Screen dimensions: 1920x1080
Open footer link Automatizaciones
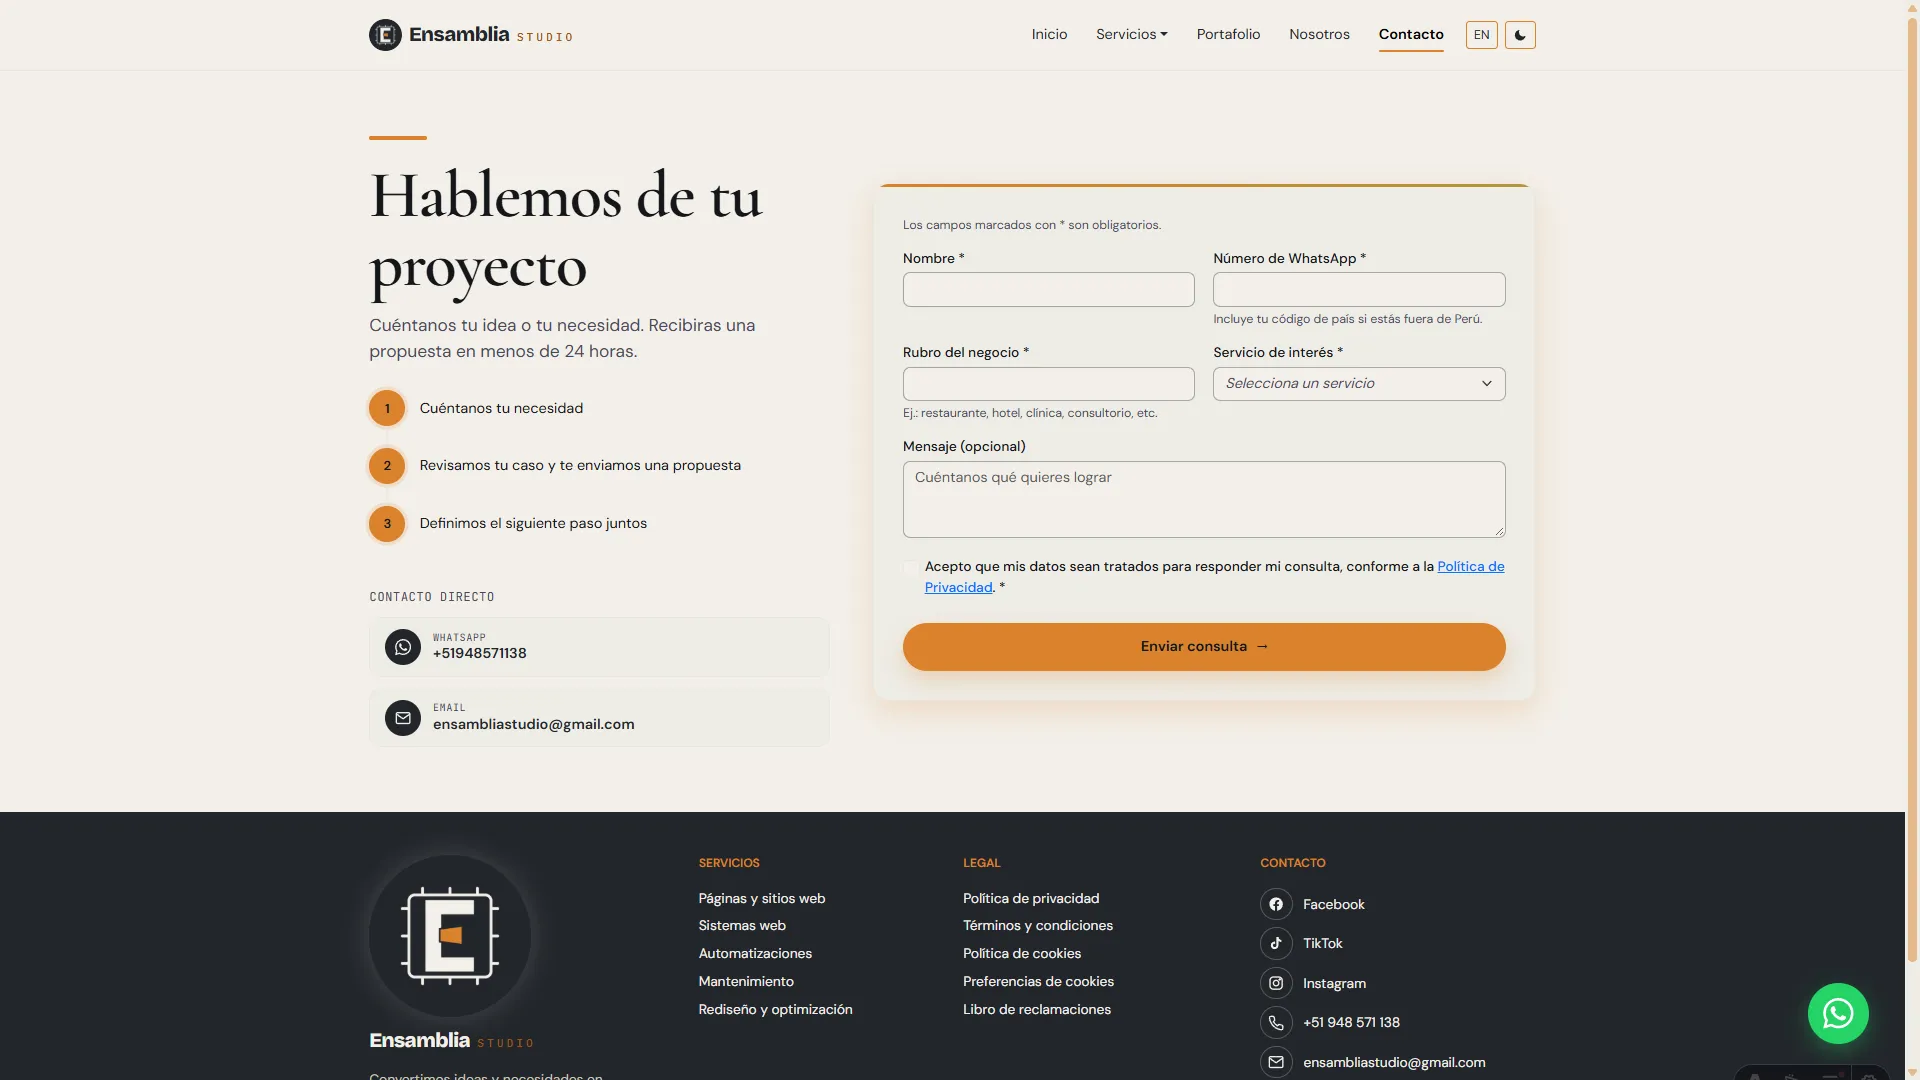pyautogui.click(x=755, y=953)
